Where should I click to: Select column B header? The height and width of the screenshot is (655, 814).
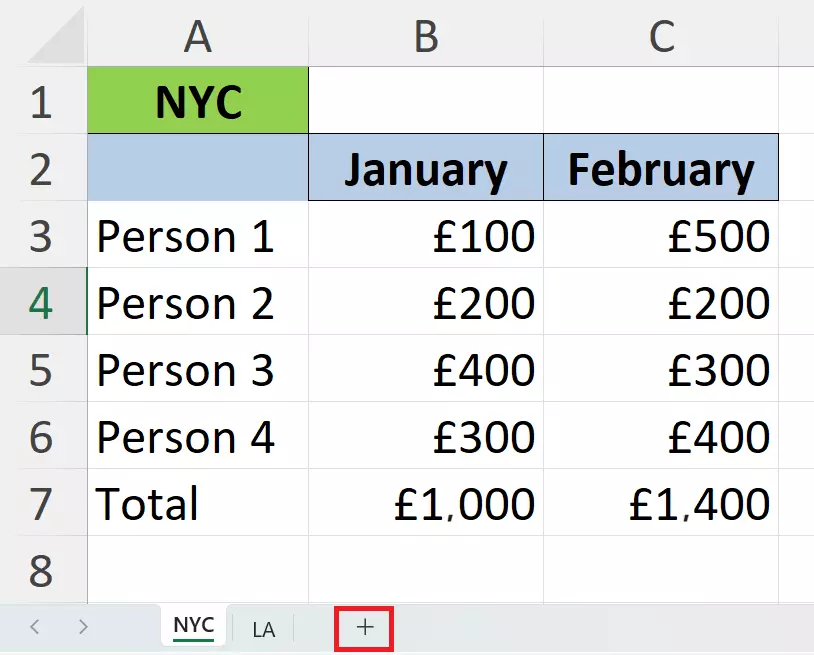tap(425, 35)
